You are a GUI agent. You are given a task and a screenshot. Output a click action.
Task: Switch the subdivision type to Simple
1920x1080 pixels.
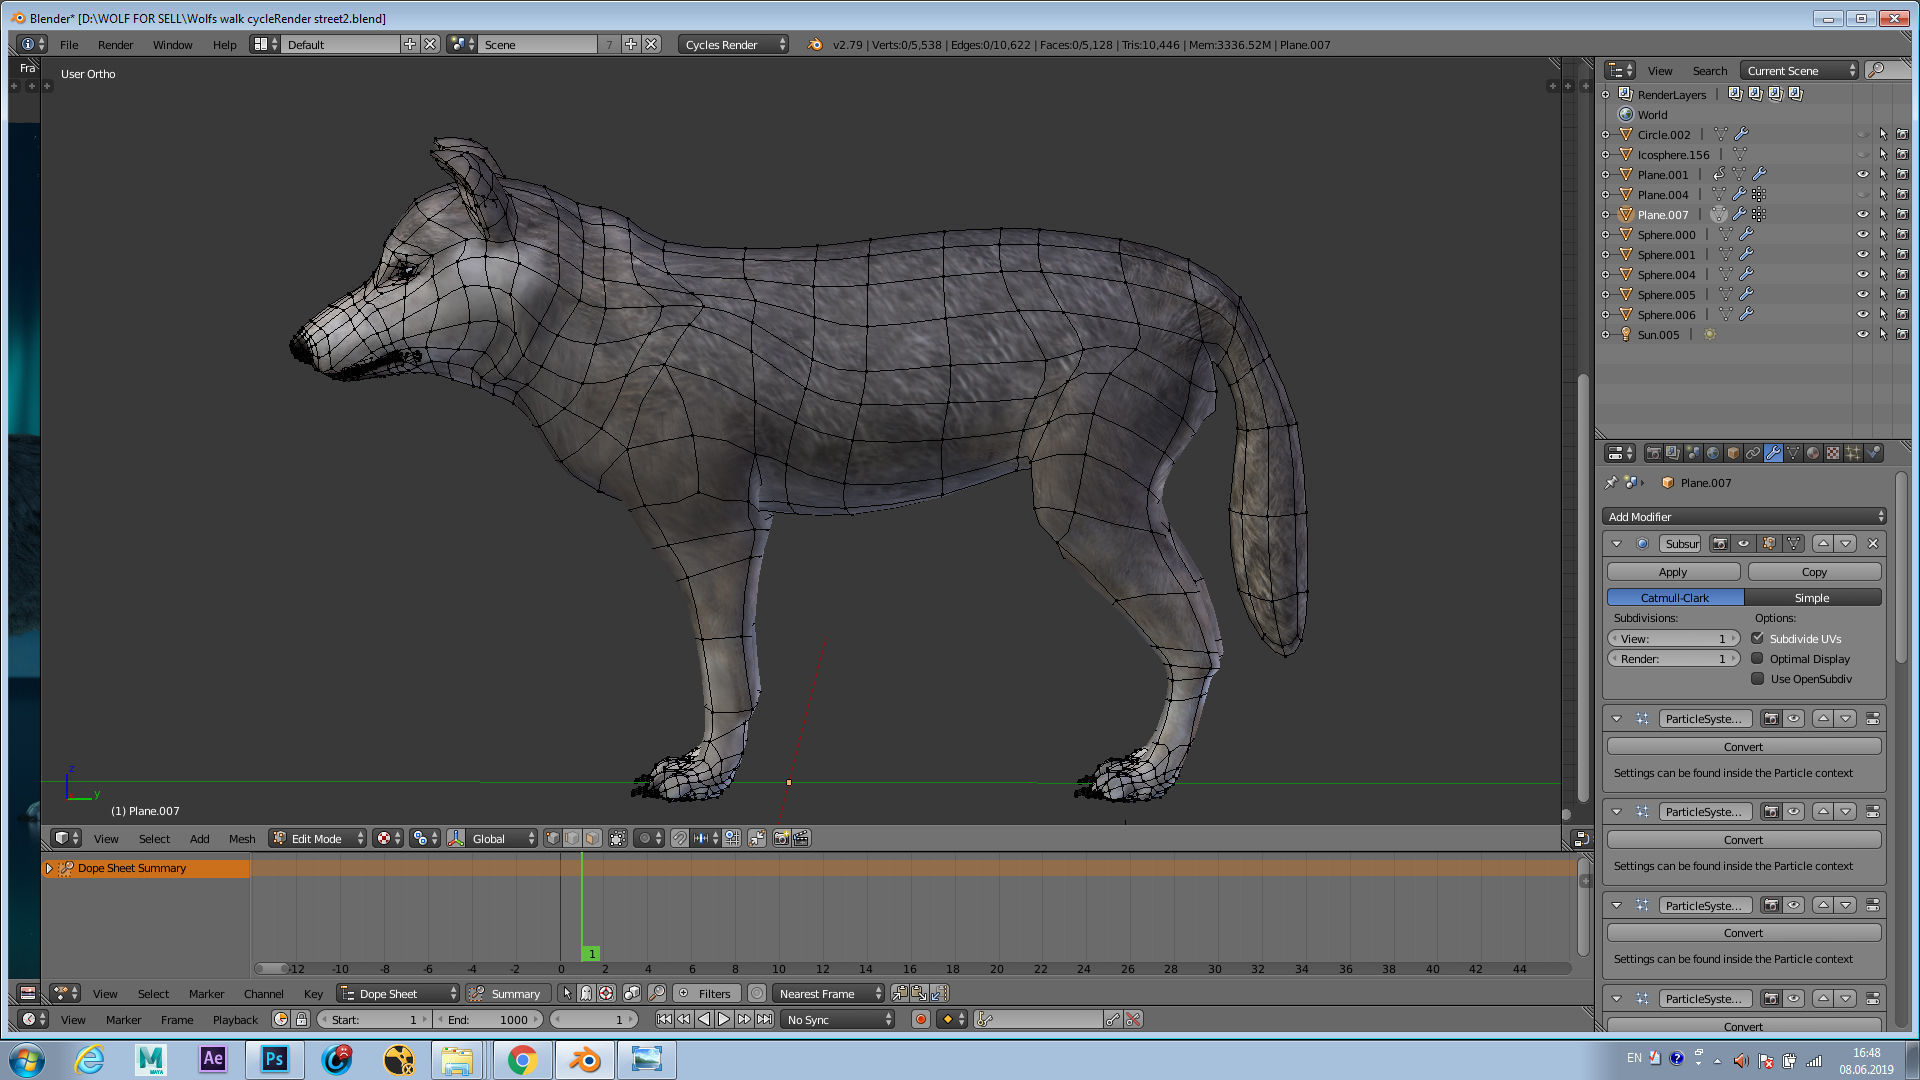tap(1811, 598)
